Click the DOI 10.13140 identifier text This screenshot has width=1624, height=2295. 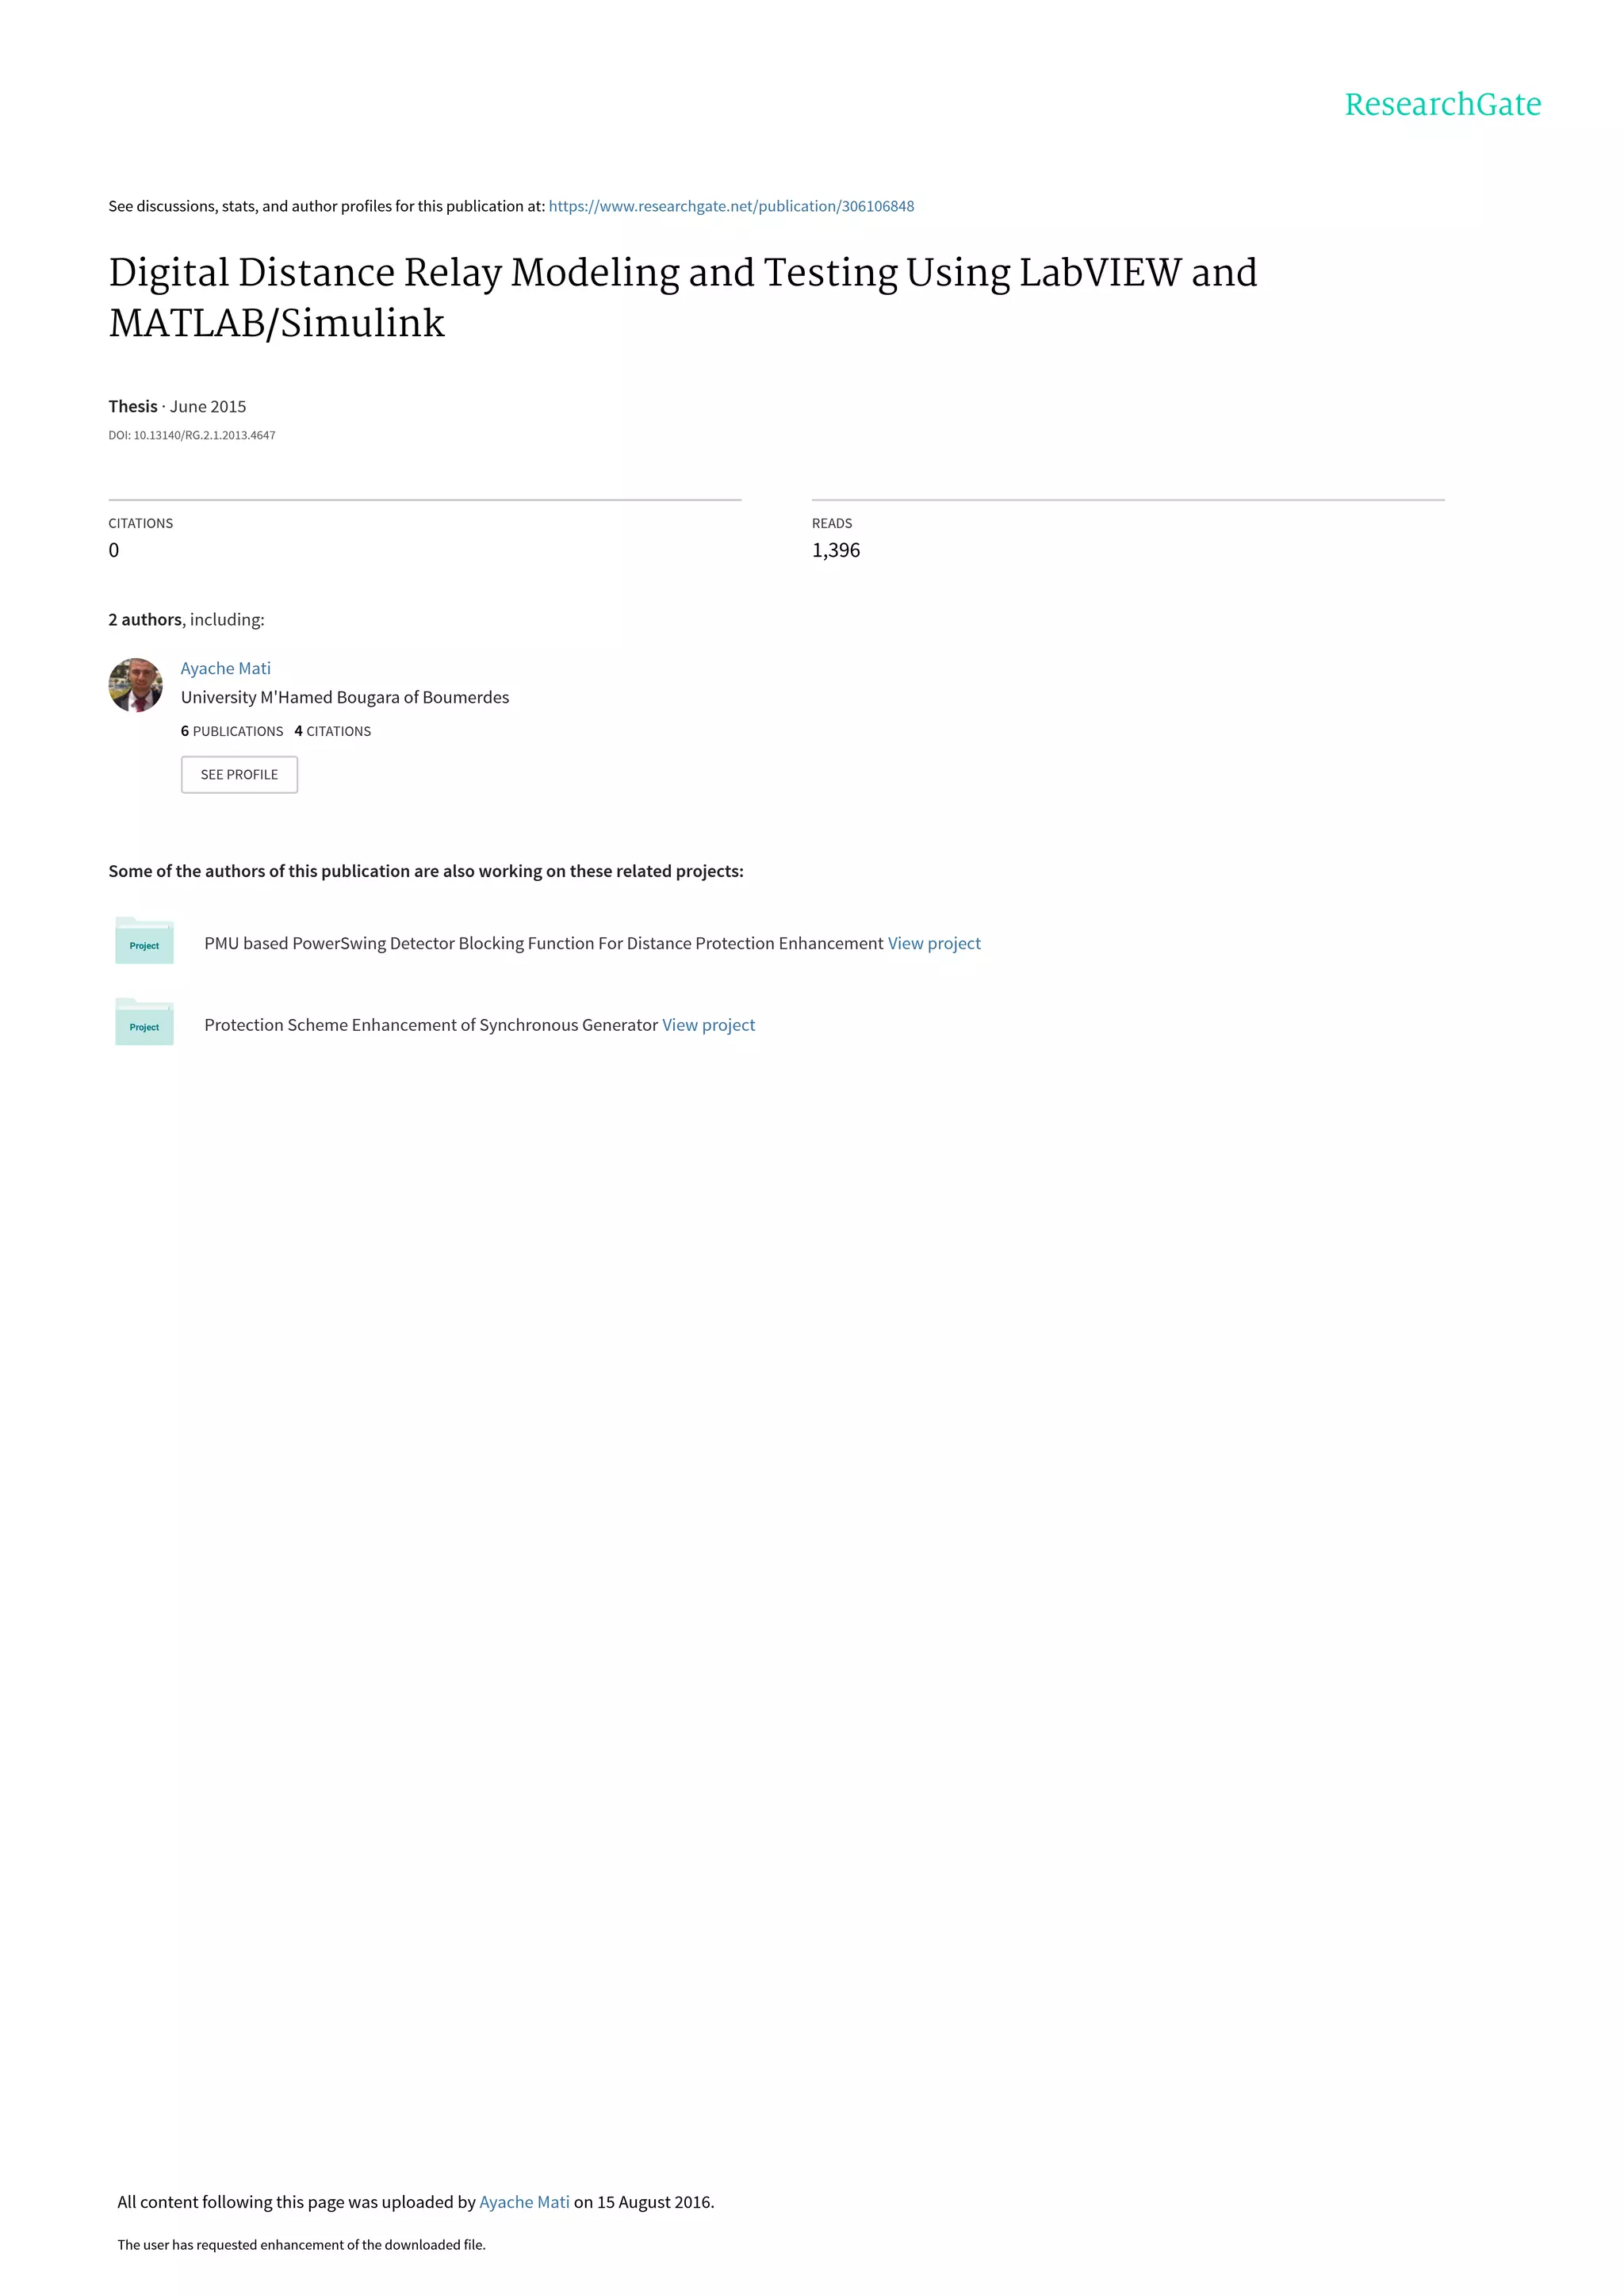point(192,435)
